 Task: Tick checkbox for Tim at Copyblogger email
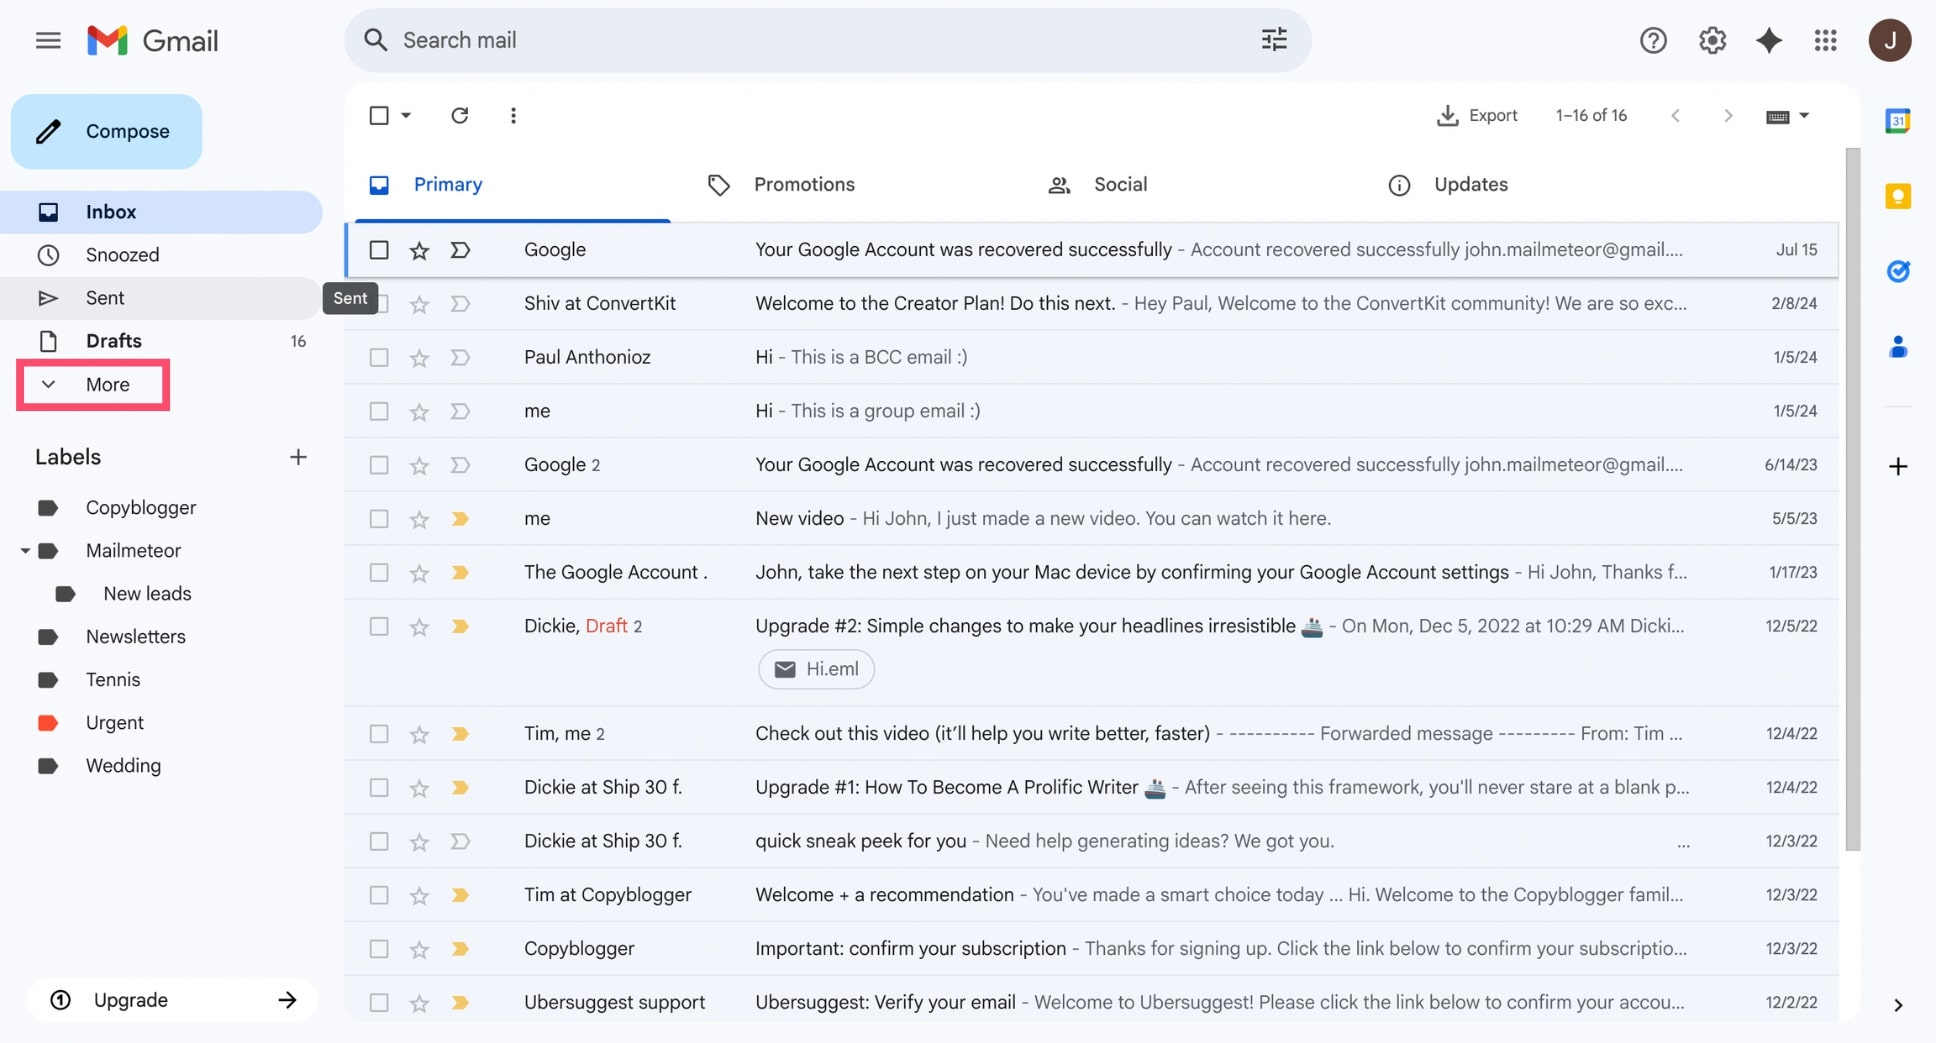(x=379, y=896)
